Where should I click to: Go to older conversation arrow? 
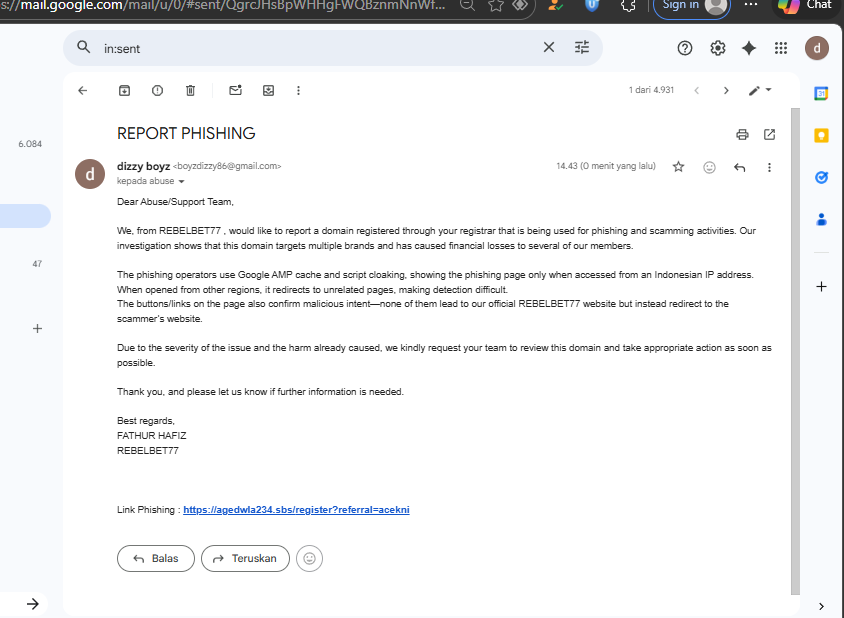point(726,90)
